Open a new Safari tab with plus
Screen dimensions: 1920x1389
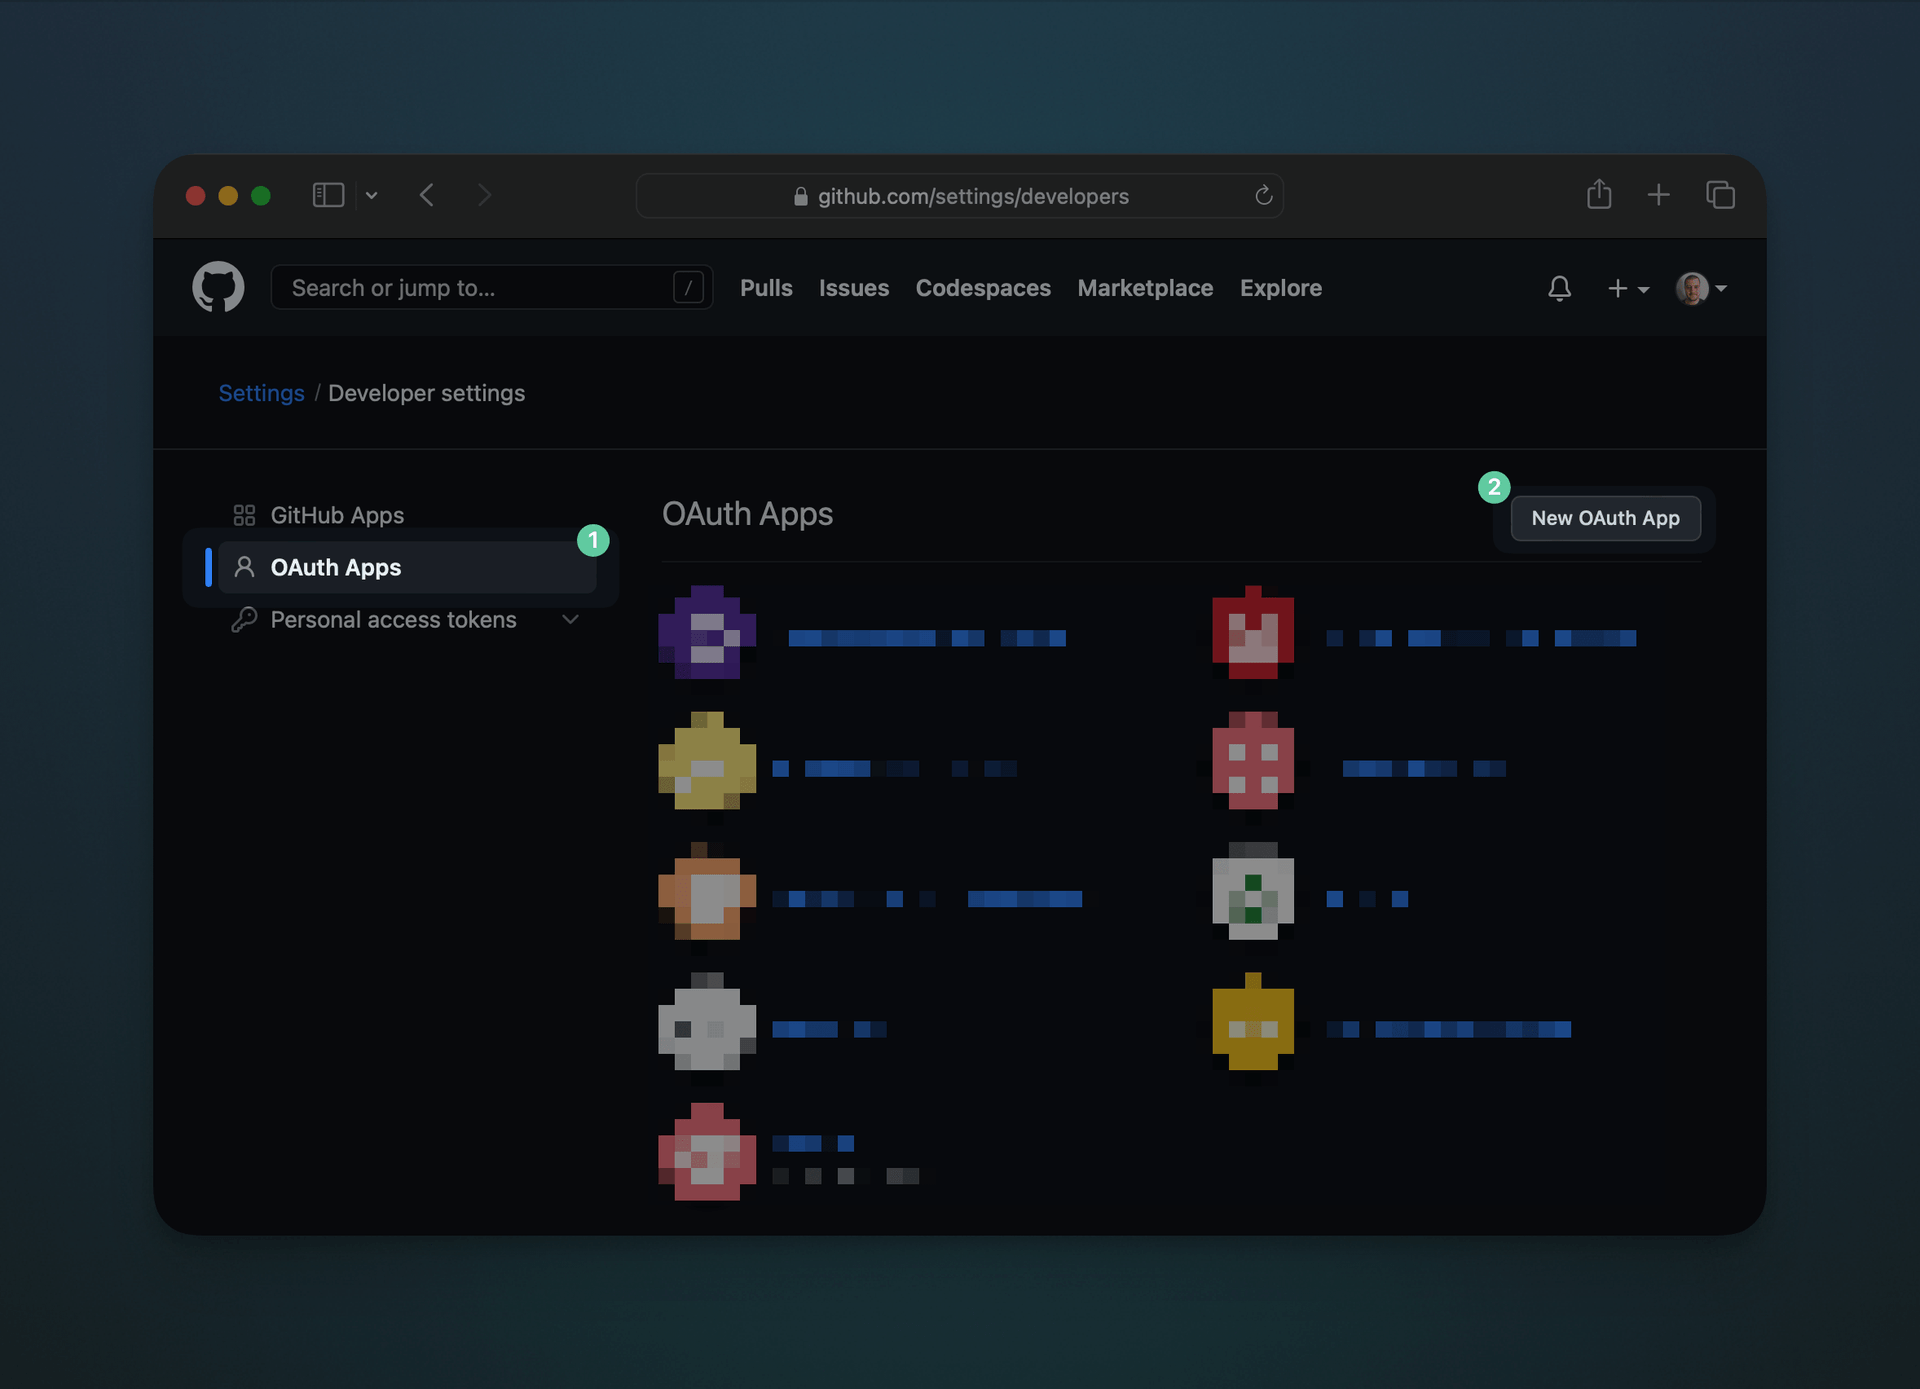click(x=1658, y=195)
